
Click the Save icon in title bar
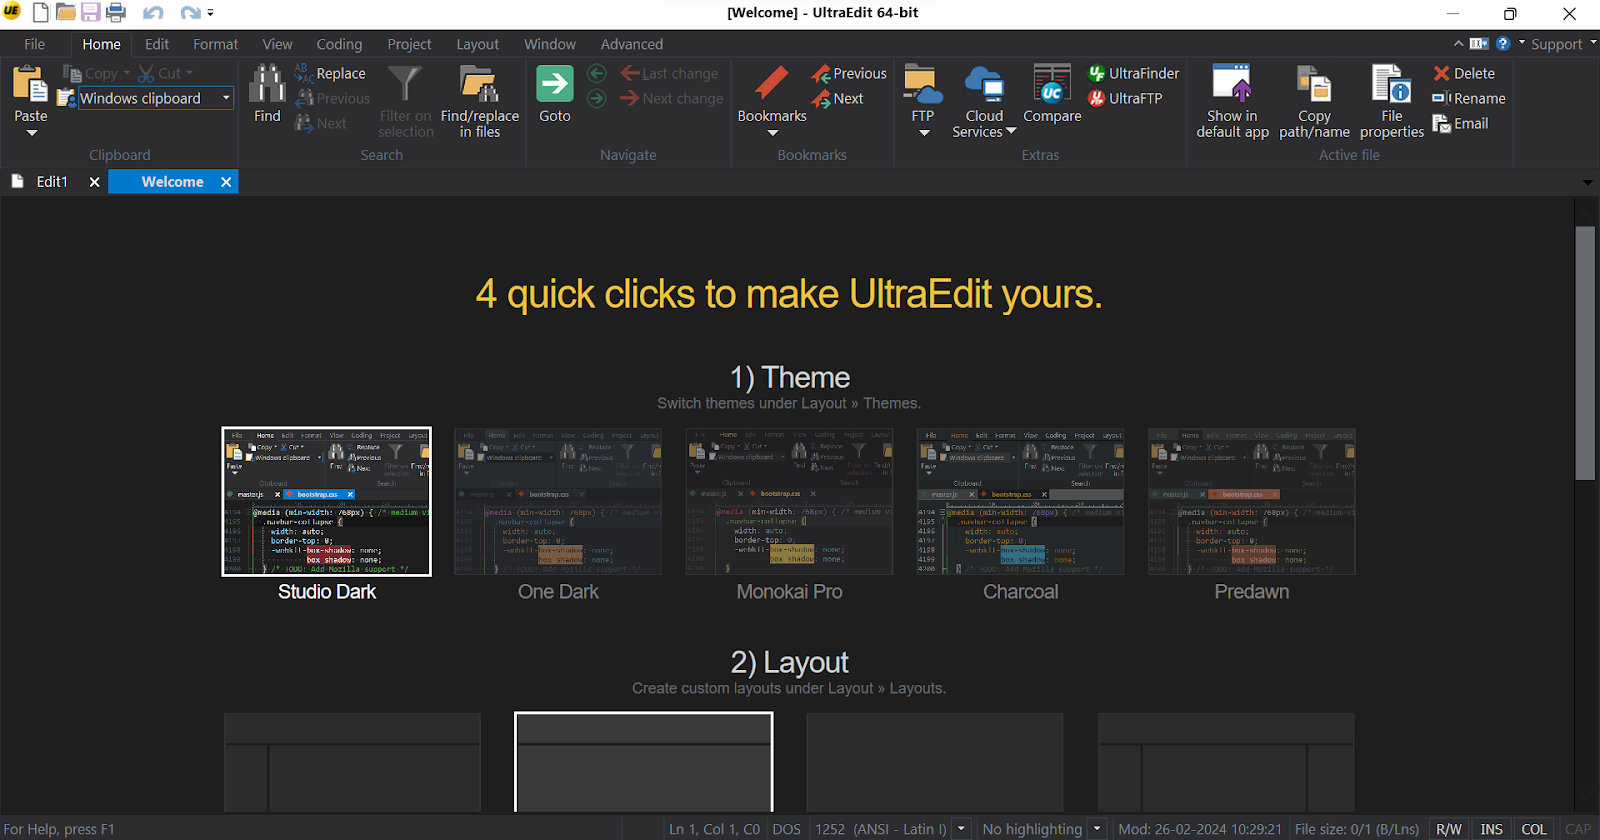[91, 13]
